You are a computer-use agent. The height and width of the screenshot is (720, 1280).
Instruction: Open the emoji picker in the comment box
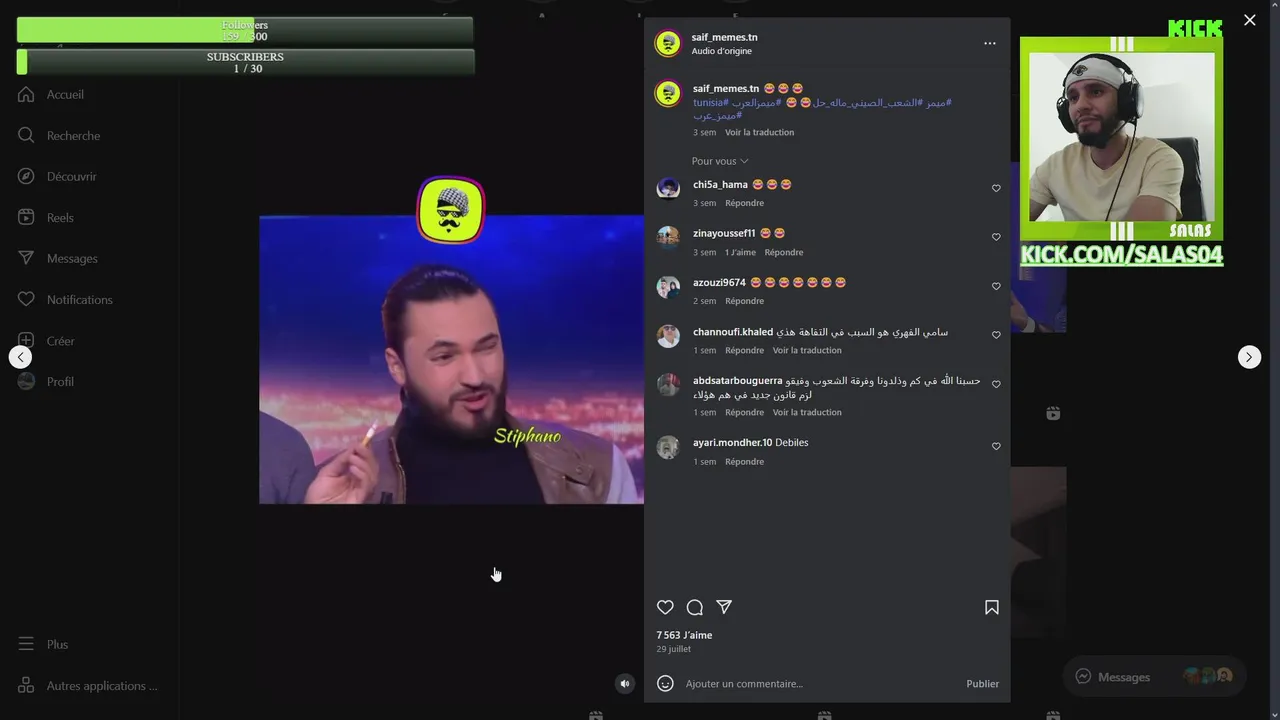[x=665, y=683]
